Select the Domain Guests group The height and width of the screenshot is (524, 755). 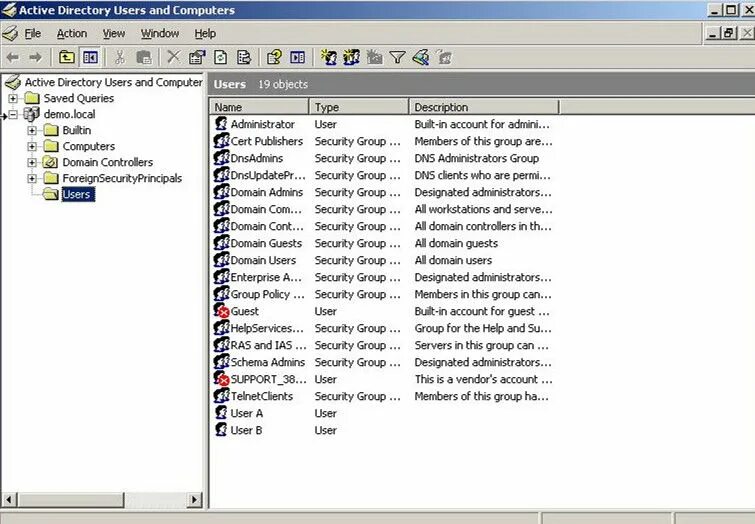(266, 243)
